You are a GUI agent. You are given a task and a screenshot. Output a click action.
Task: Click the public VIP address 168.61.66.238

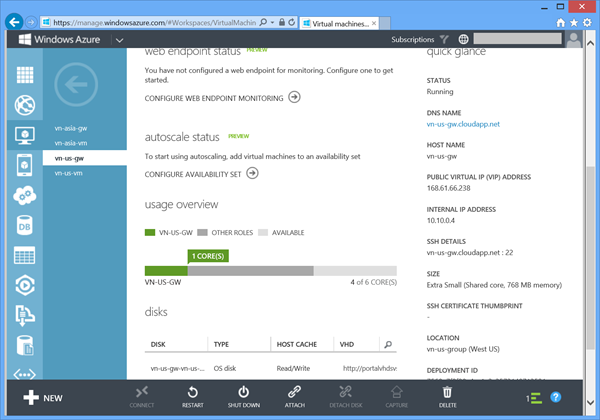[448, 188]
